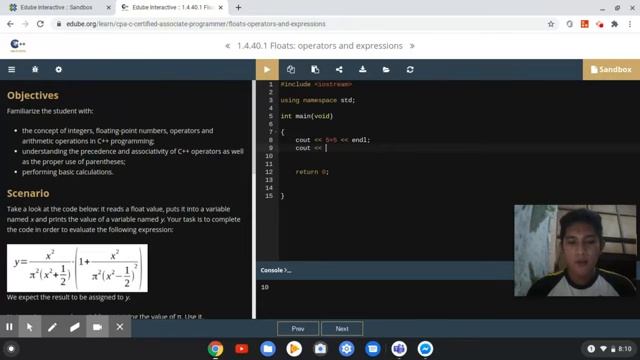The image size is (640, 360).
Task: Click the expression formula image
Action: click(77, 268)
